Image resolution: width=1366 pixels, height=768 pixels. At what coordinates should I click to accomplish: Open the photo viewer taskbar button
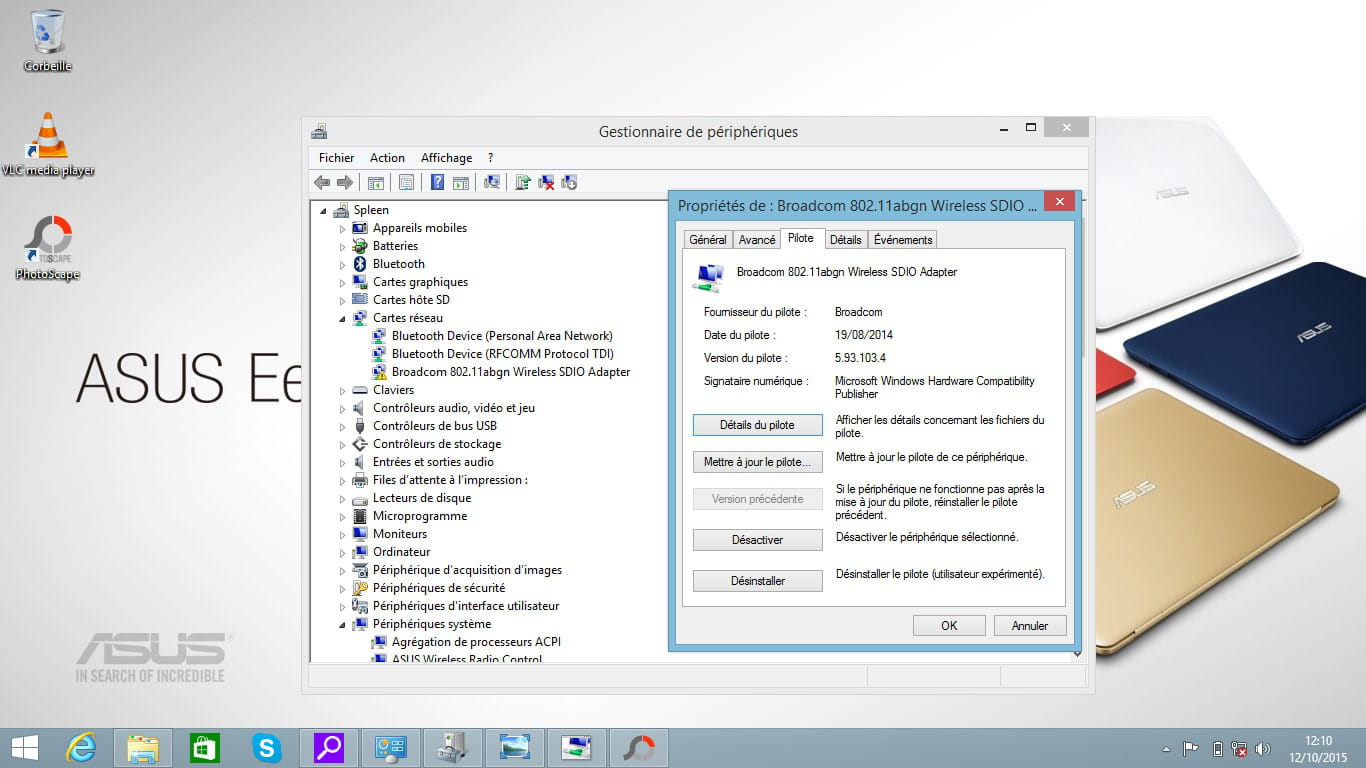click(x=515, y=748)
